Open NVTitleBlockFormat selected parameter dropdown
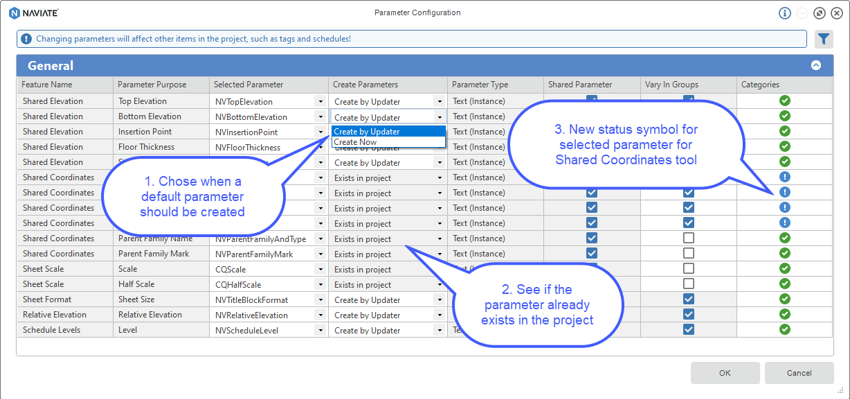 tap(320, 299)
